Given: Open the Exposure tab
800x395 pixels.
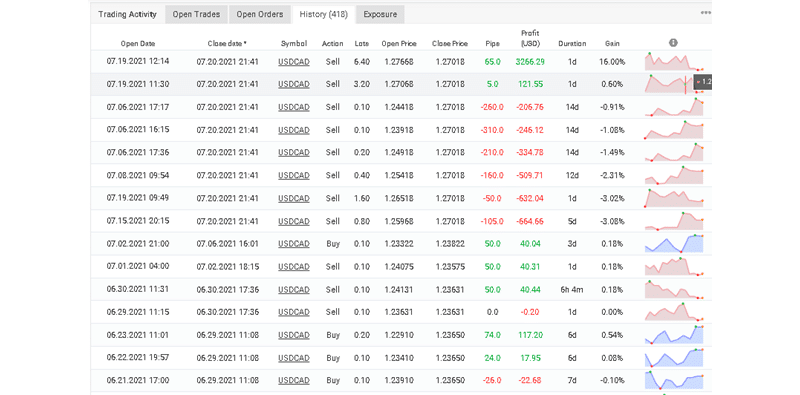Looking at the screenshot, I should [380, 14].
